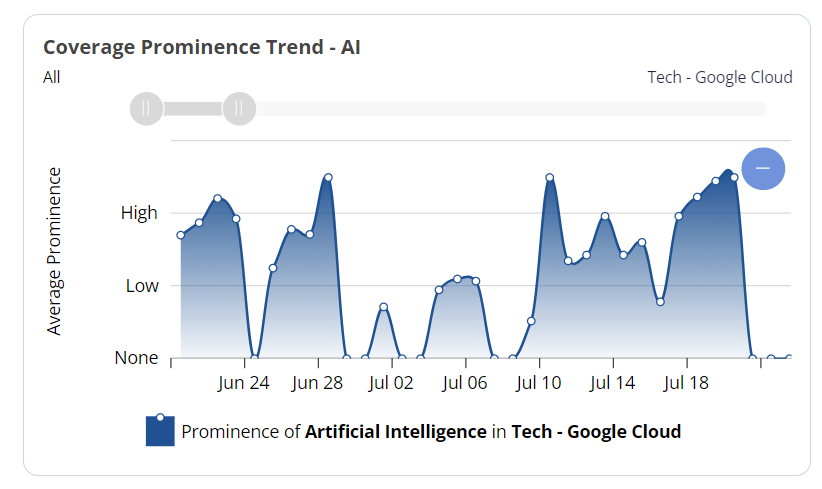This screenshot has height=489, width=822.
Task: Click the Jul 06 x-axis label
Action: 464,383
